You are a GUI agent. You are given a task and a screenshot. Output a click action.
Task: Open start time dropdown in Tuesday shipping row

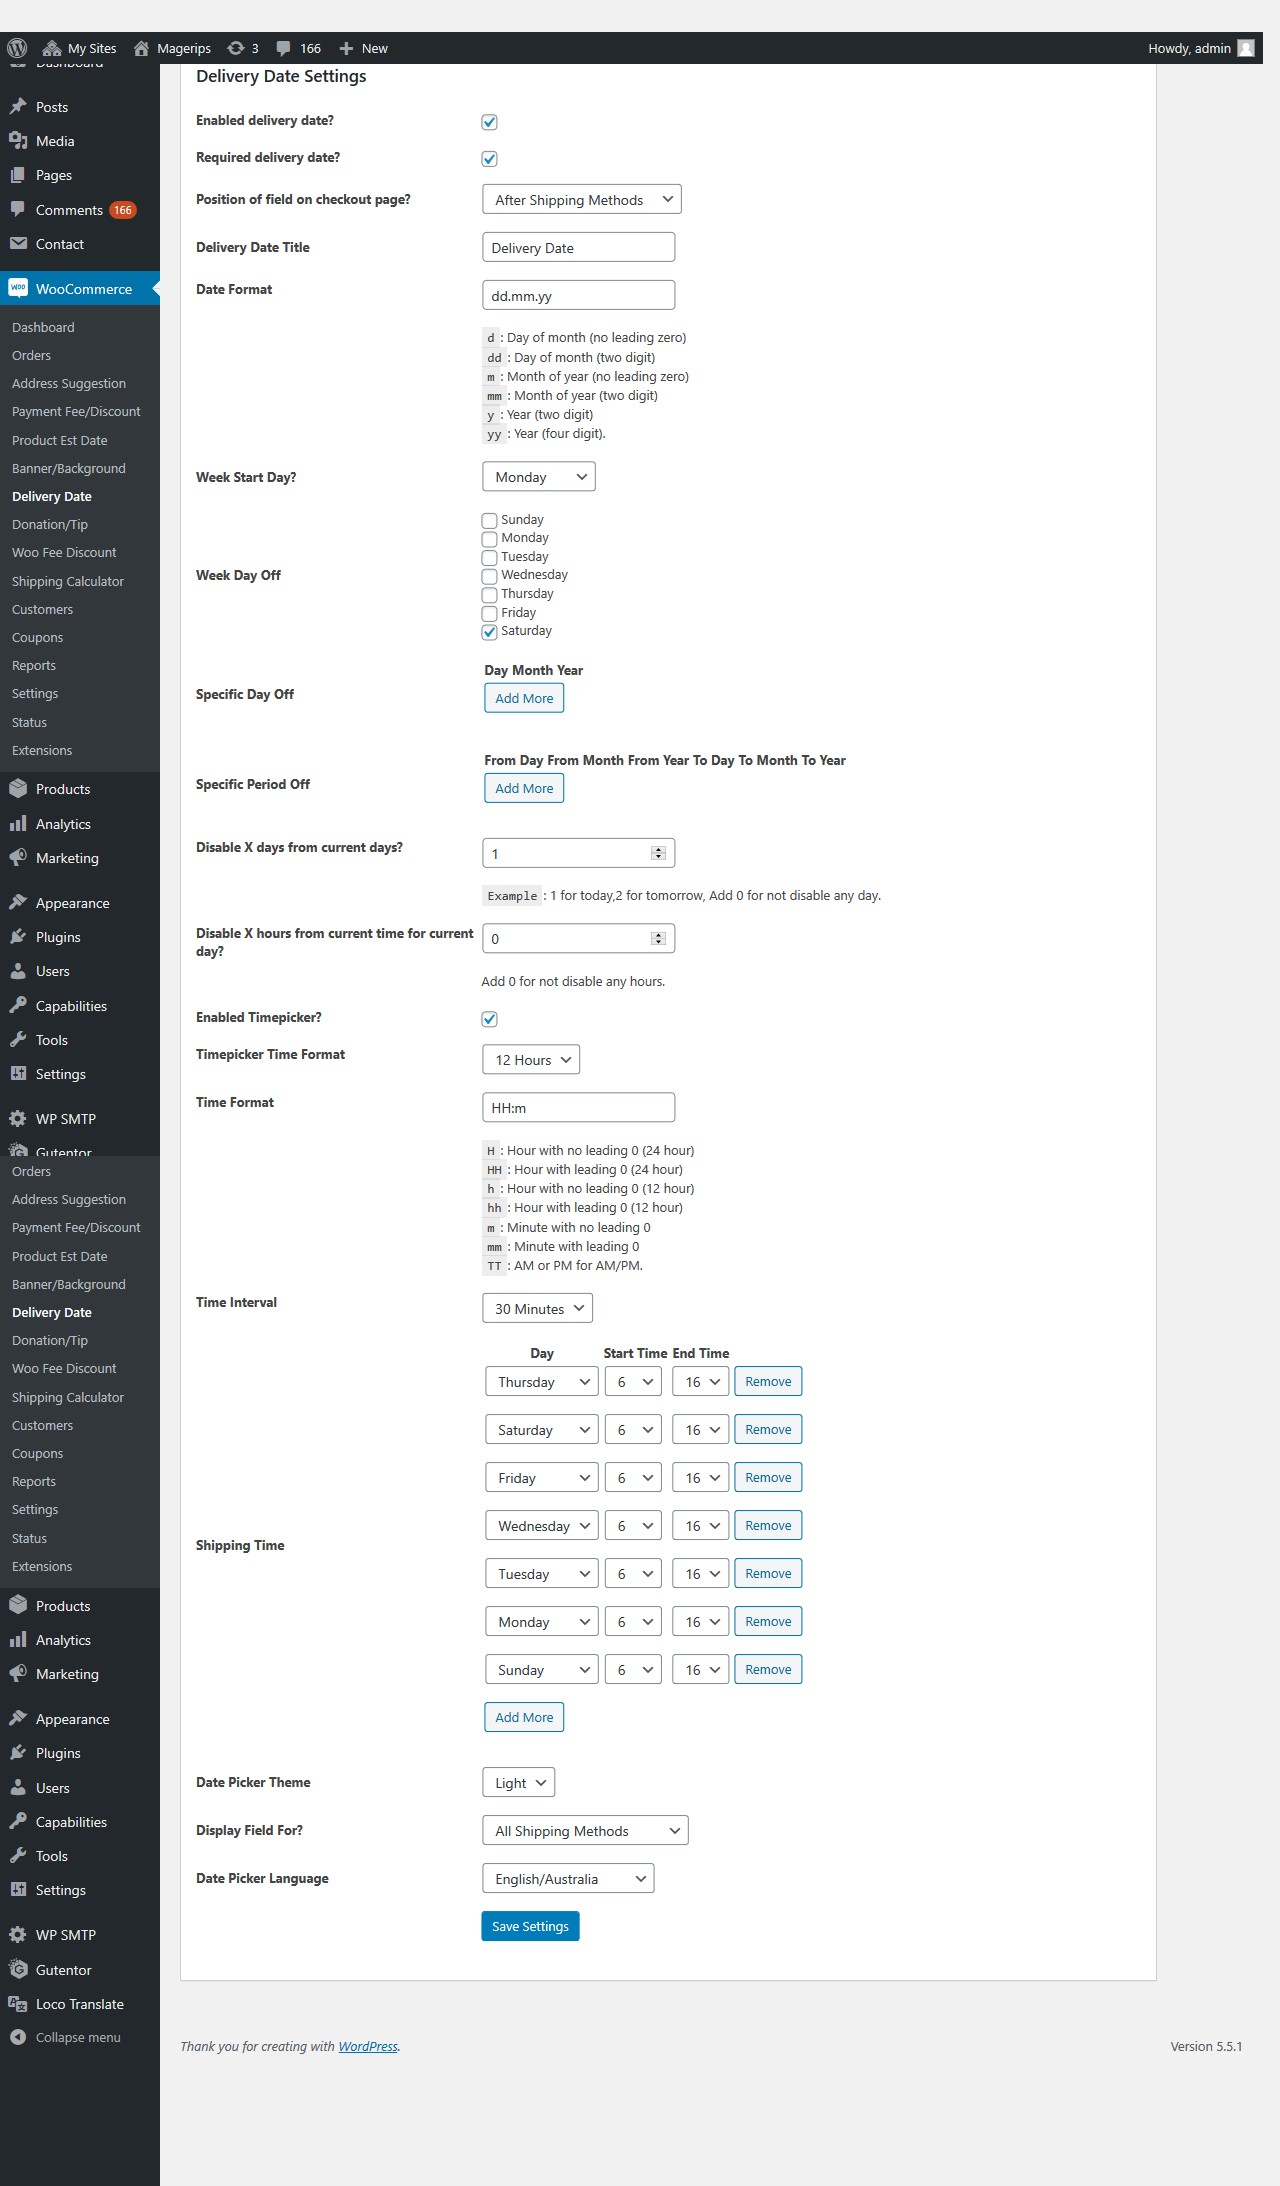coord(633,1574)
